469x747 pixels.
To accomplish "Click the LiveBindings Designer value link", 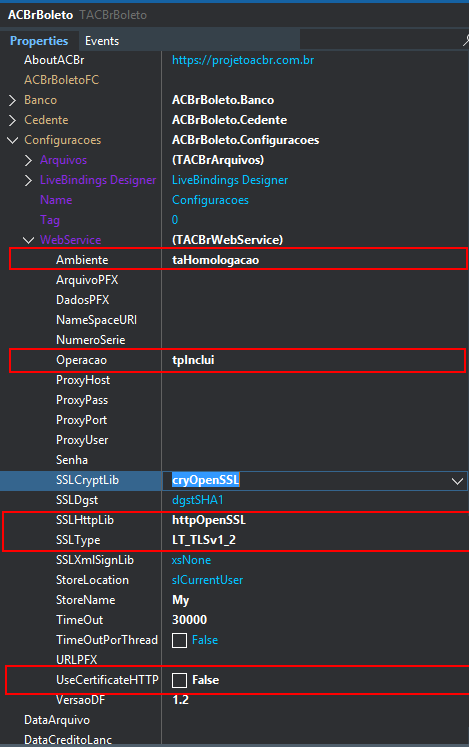I will point(230,180).
